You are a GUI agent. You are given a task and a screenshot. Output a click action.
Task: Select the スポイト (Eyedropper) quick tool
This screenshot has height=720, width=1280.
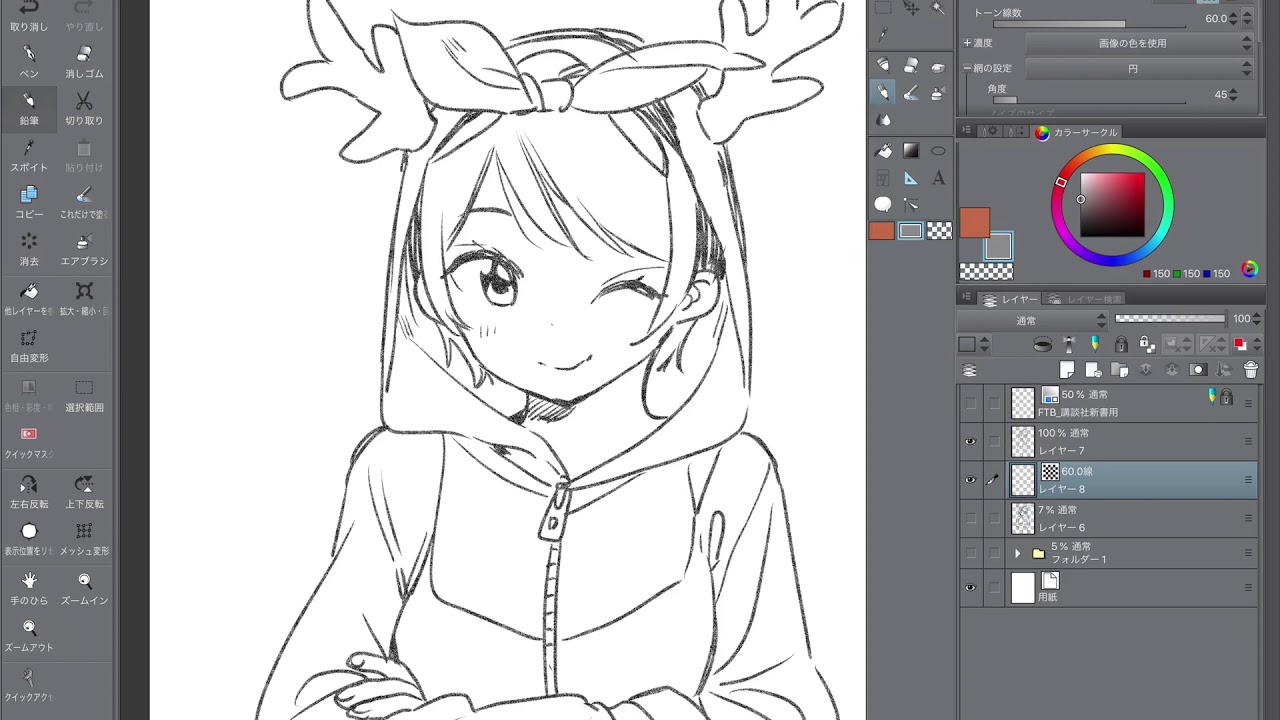click(29, 155)
